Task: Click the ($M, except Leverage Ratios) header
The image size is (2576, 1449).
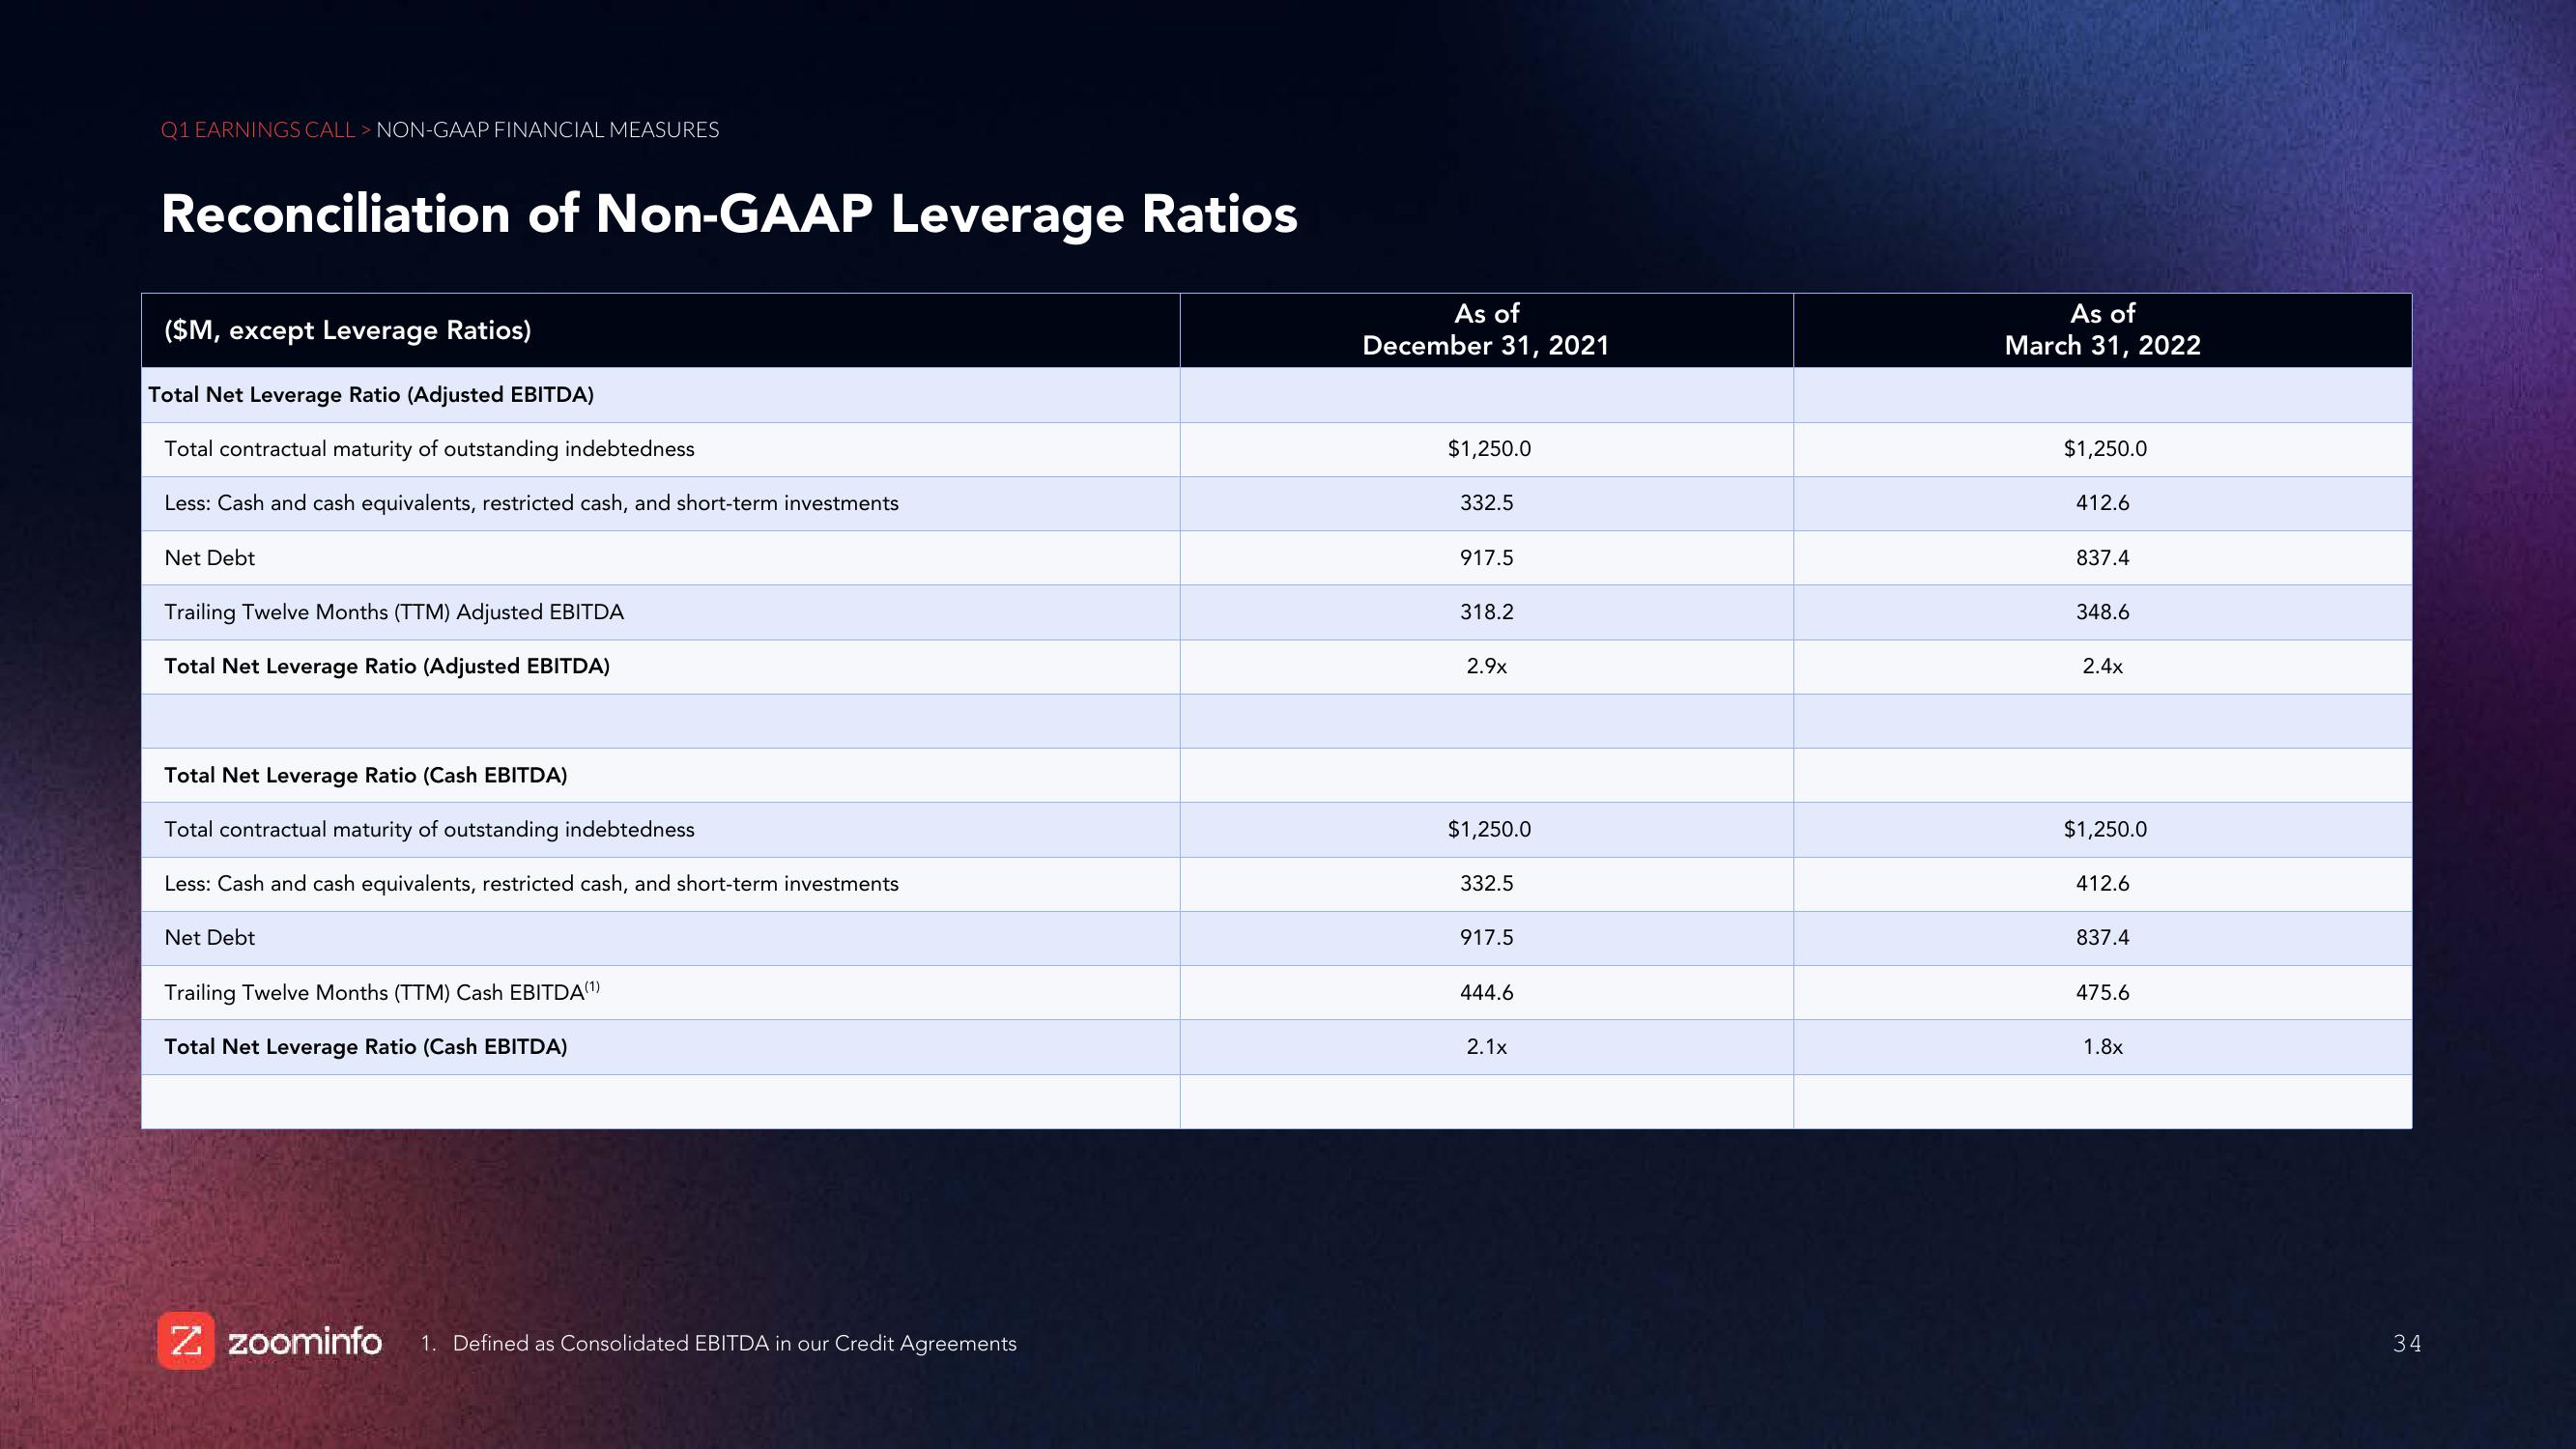Action: [348, 330]
